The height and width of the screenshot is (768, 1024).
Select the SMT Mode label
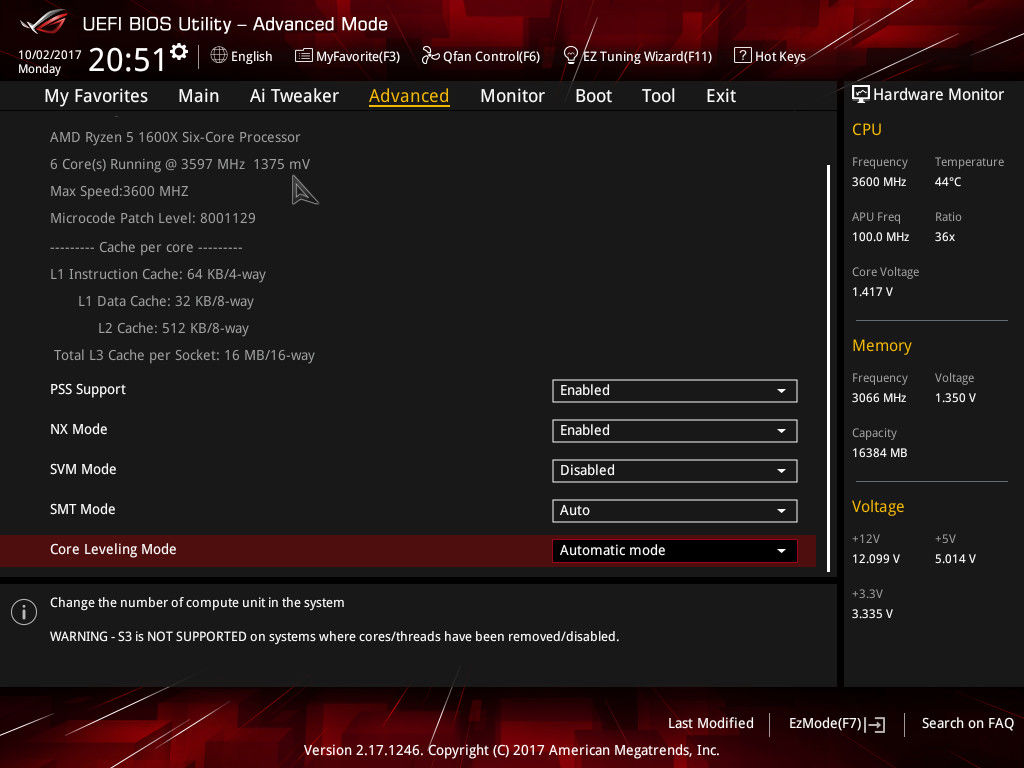82,509
